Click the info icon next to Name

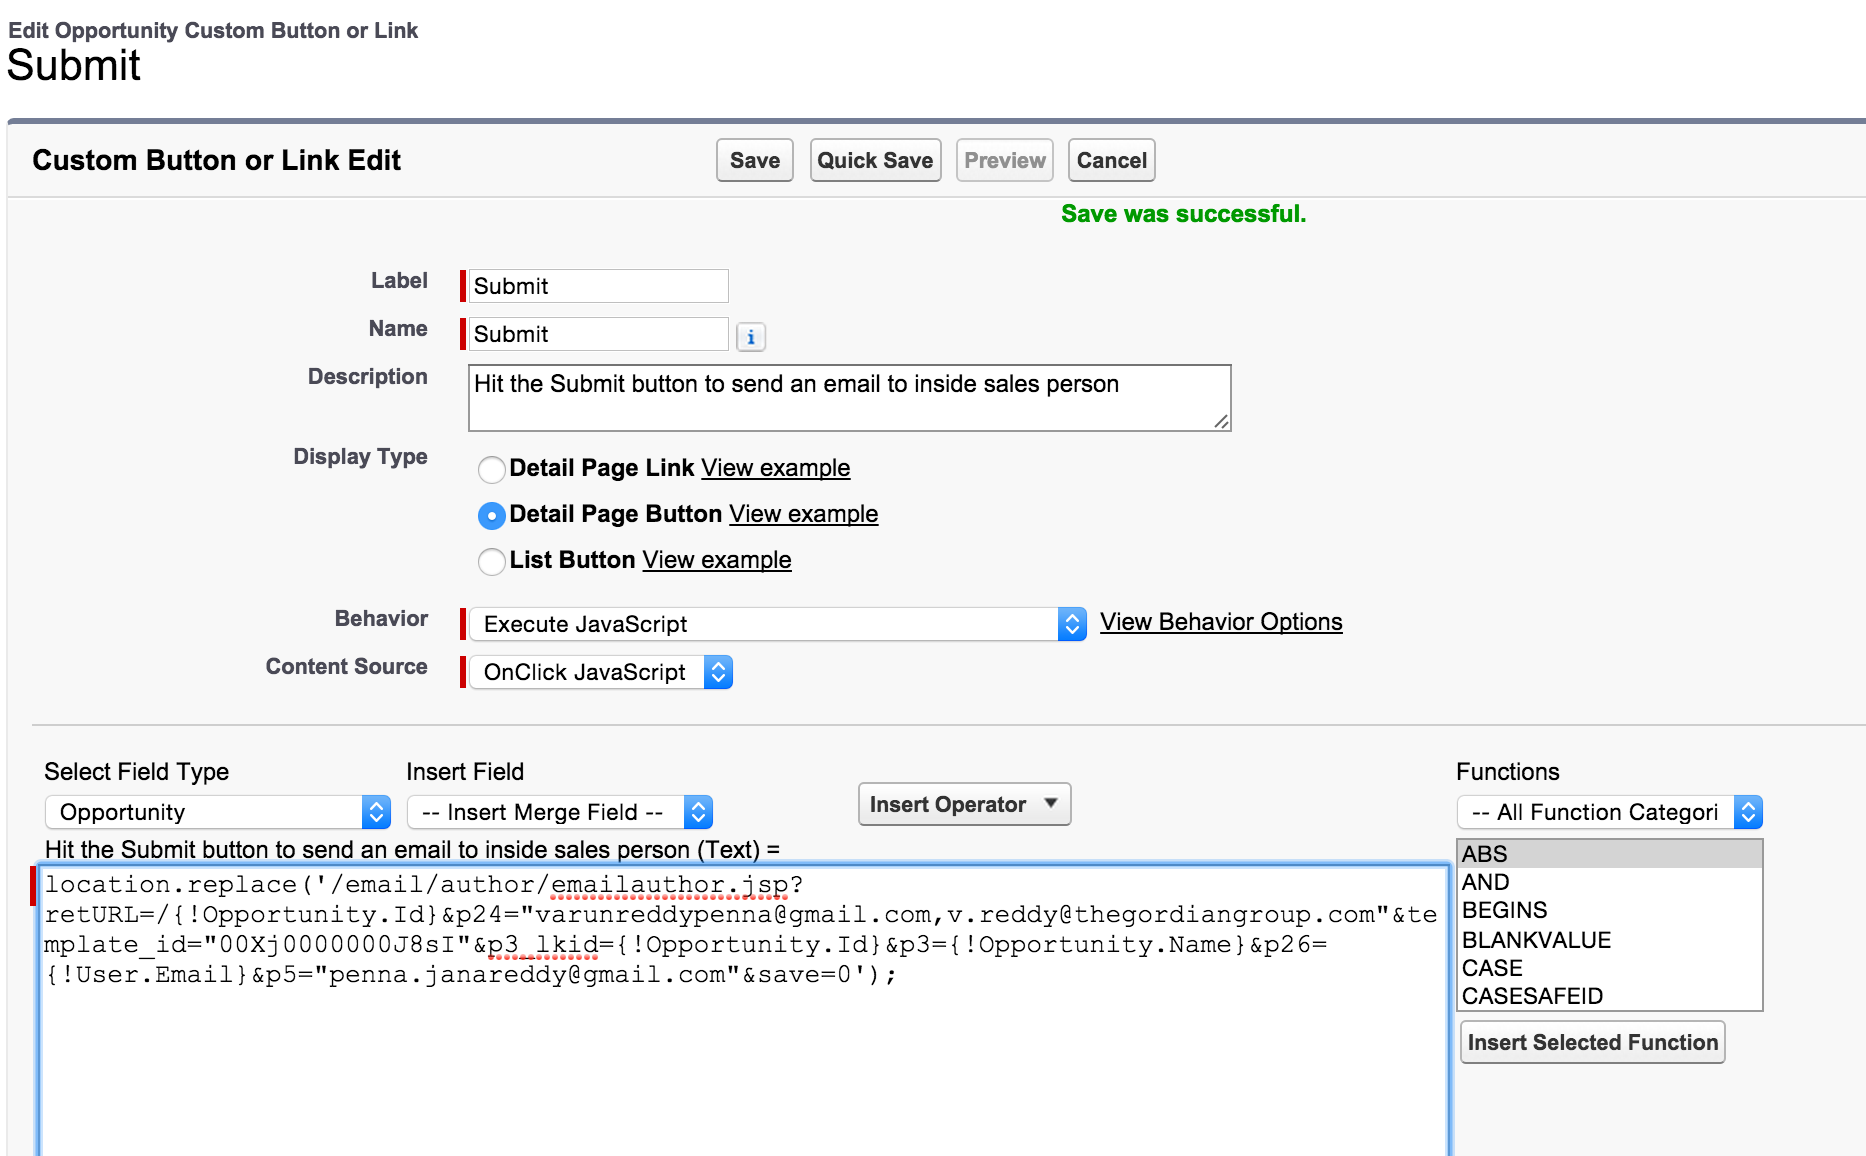pyautogui.click(x=751, y=337)
